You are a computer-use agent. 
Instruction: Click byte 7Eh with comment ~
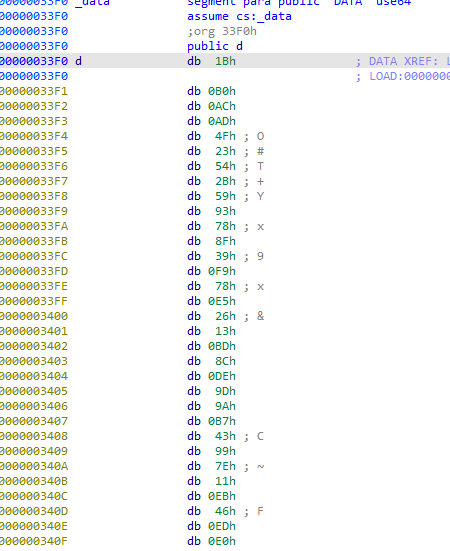[x=225, y=466]
